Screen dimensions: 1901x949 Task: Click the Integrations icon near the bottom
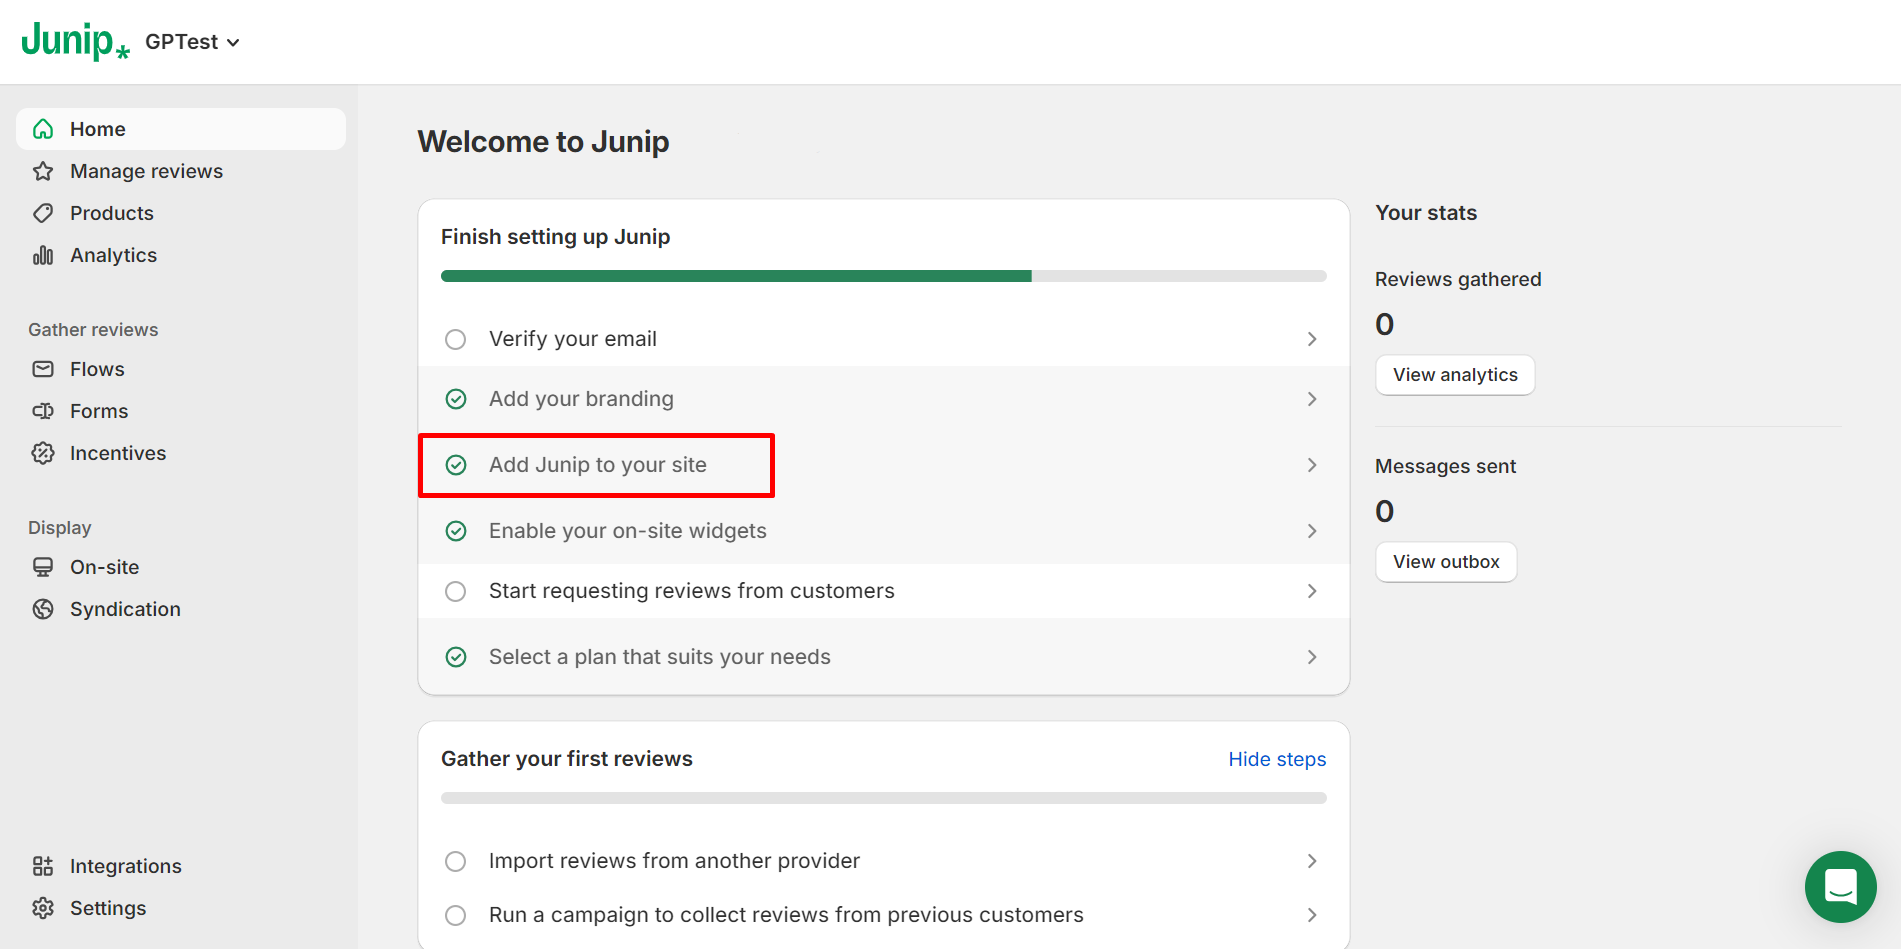click(43, 865)
